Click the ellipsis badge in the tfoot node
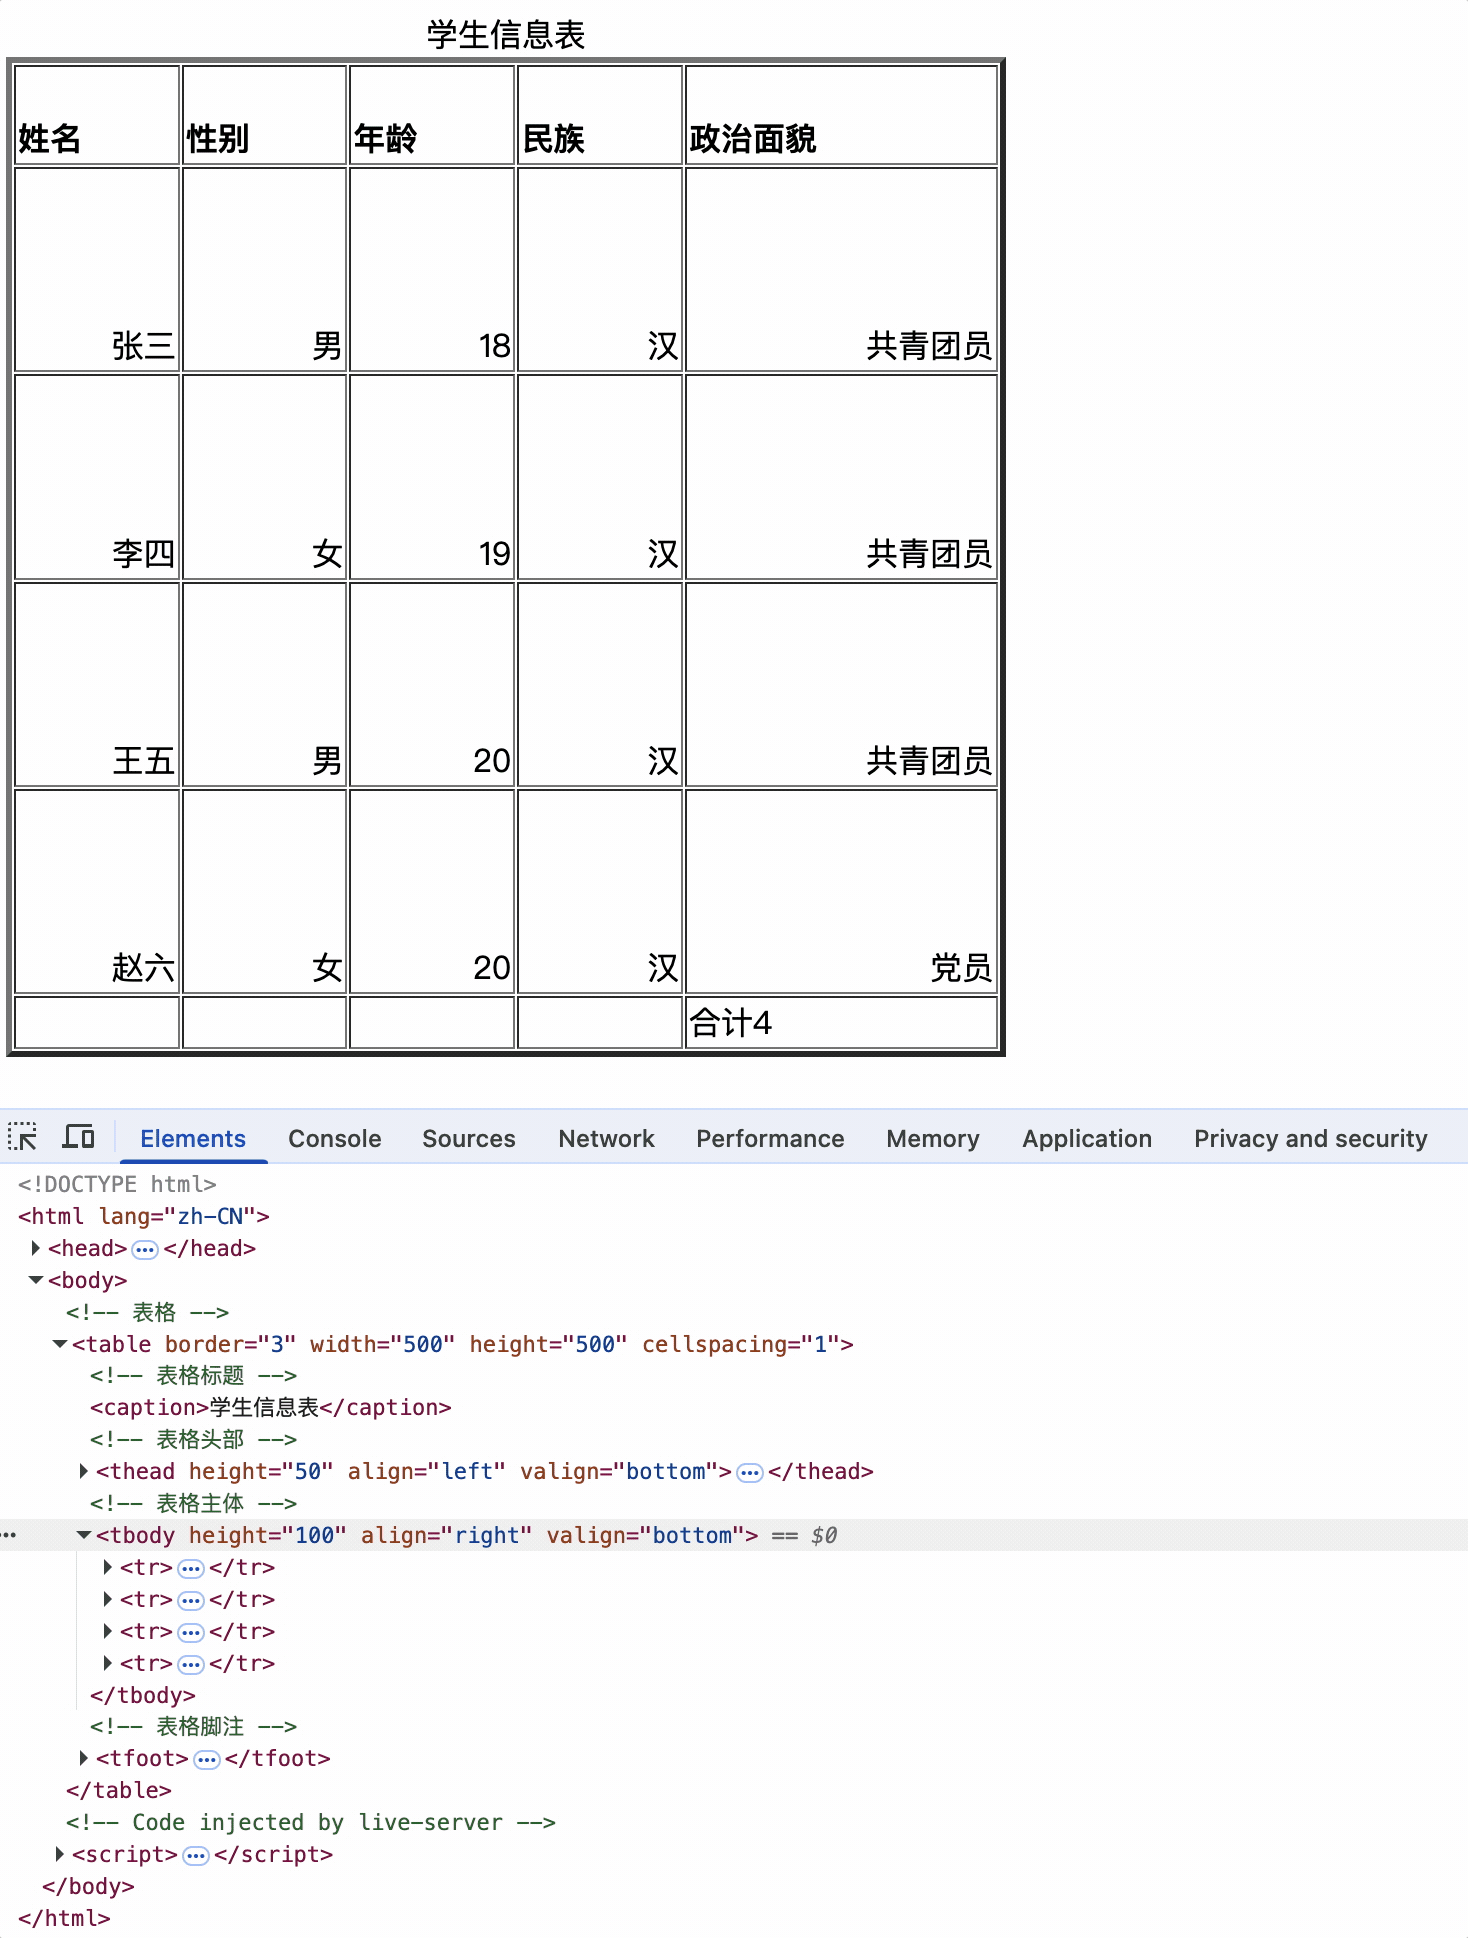 coord(206,1759)
